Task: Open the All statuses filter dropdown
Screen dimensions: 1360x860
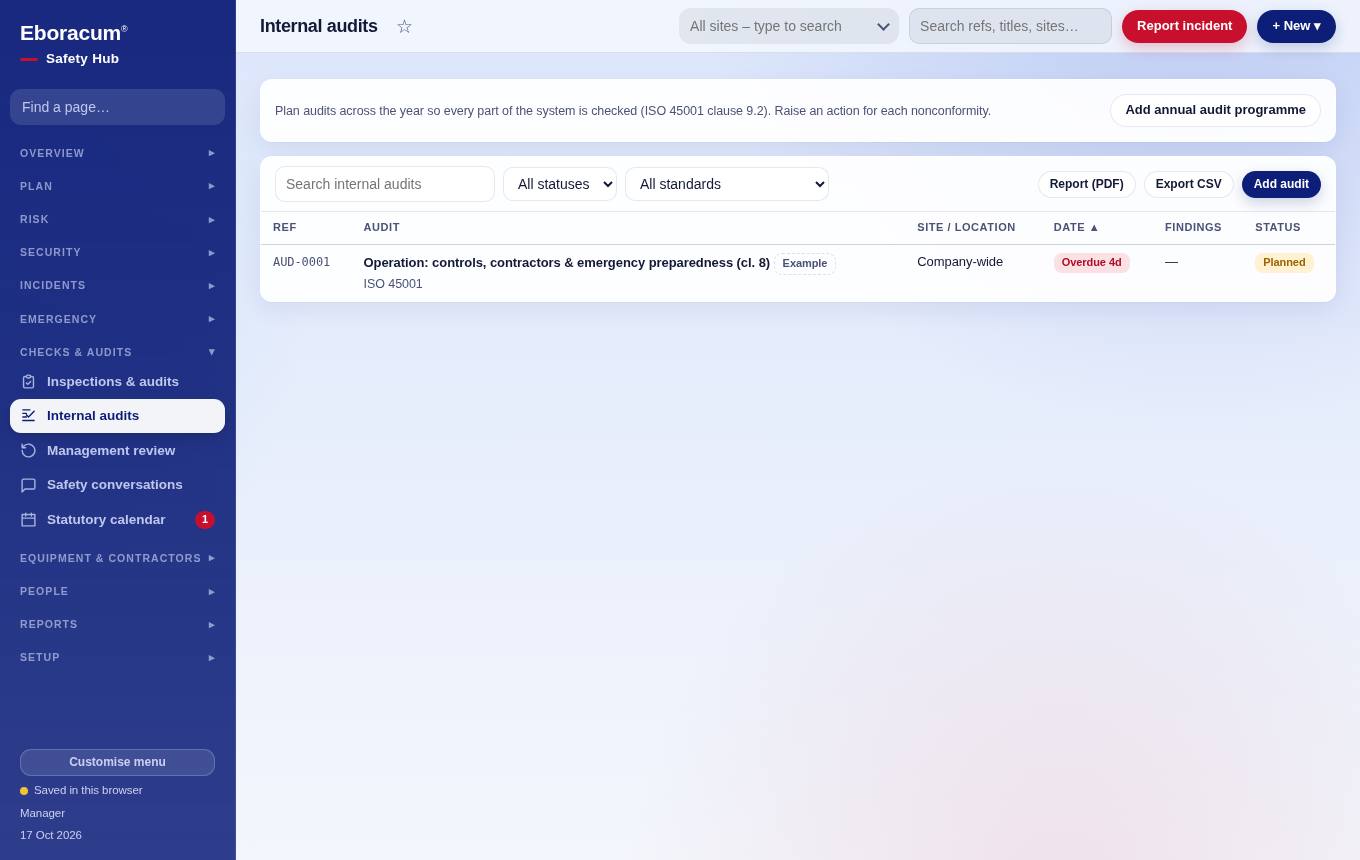Action: (560, 184)
